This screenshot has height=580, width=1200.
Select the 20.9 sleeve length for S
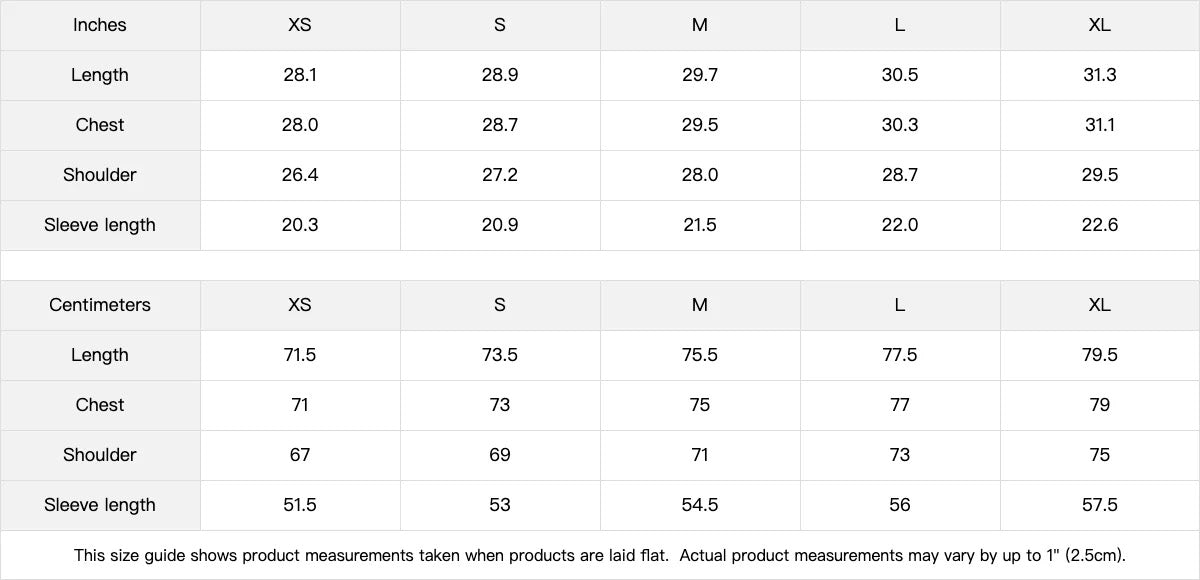[500, 225]
